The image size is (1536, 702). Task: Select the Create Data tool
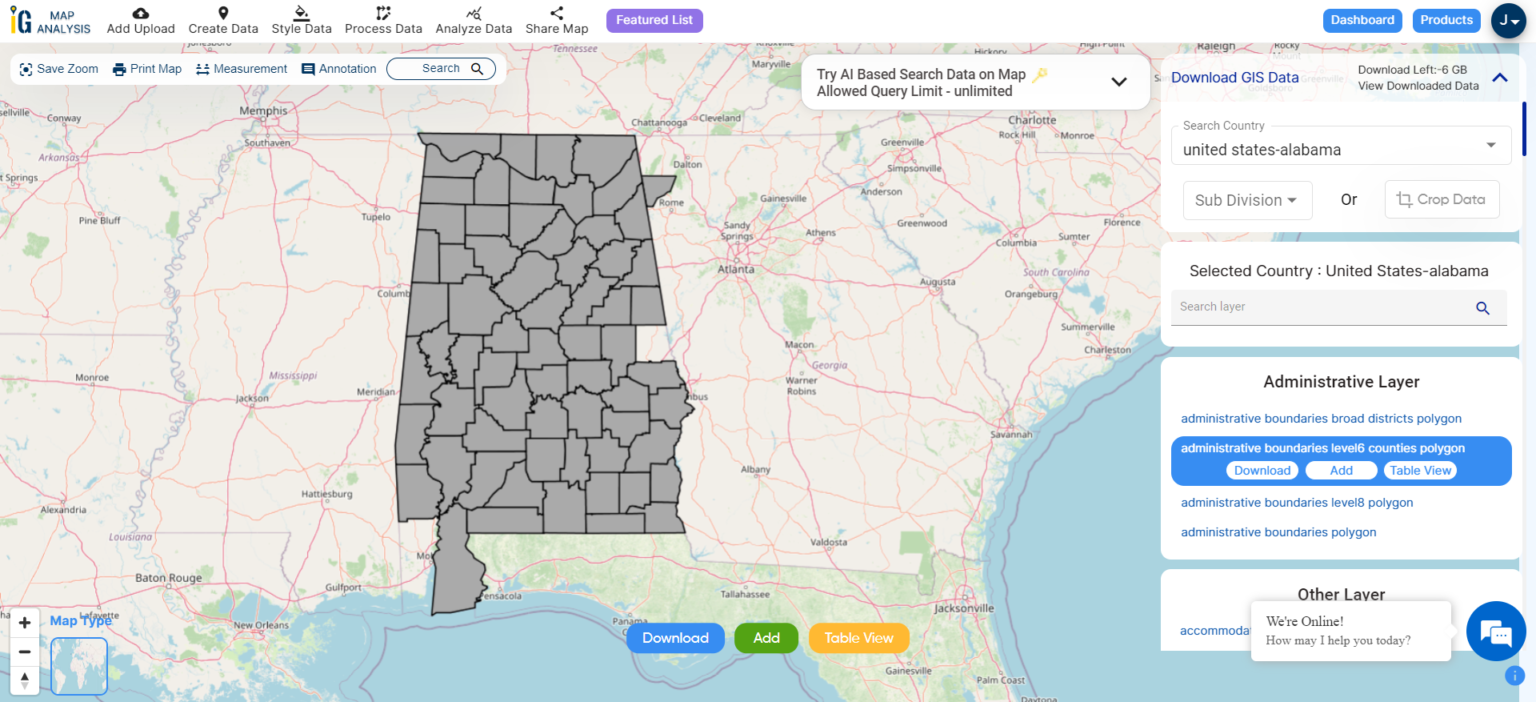click(x=223, y=20)
